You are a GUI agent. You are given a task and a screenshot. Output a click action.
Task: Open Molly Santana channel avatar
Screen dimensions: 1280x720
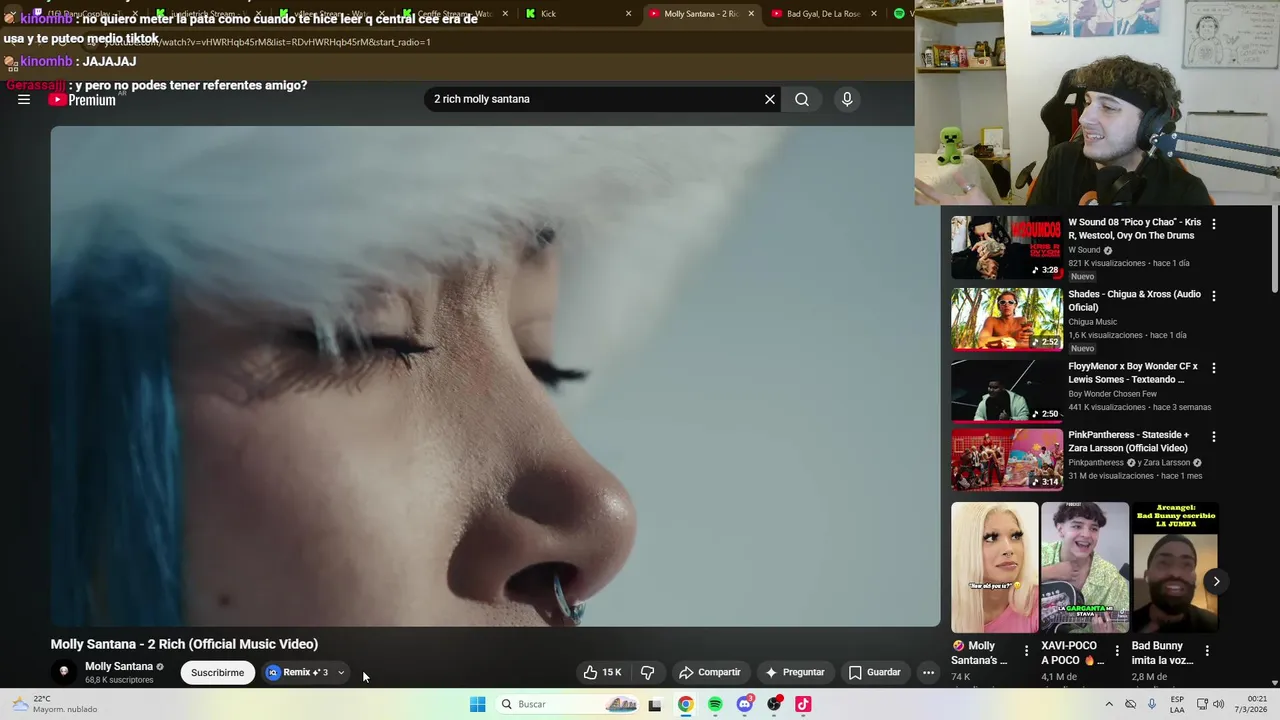point(64,672)
